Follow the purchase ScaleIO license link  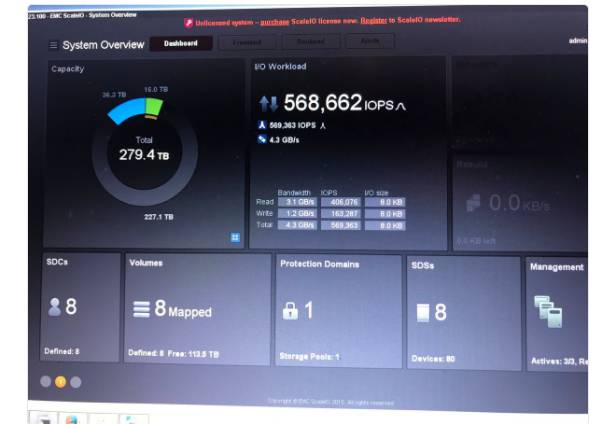(x=275, y=22)
